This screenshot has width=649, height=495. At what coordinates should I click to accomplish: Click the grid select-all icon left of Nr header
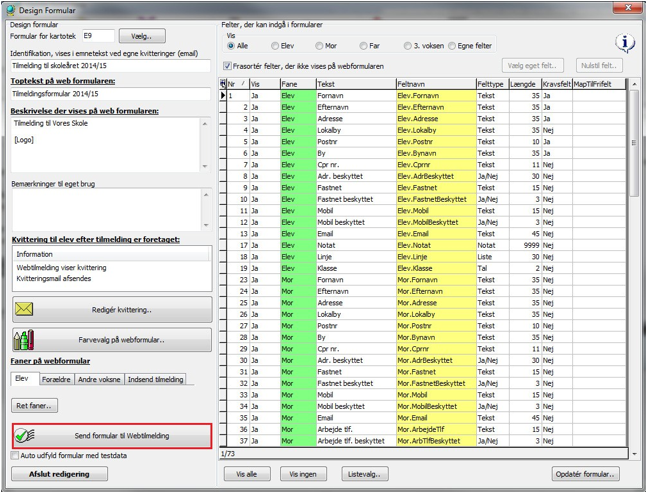coord(223,84)
